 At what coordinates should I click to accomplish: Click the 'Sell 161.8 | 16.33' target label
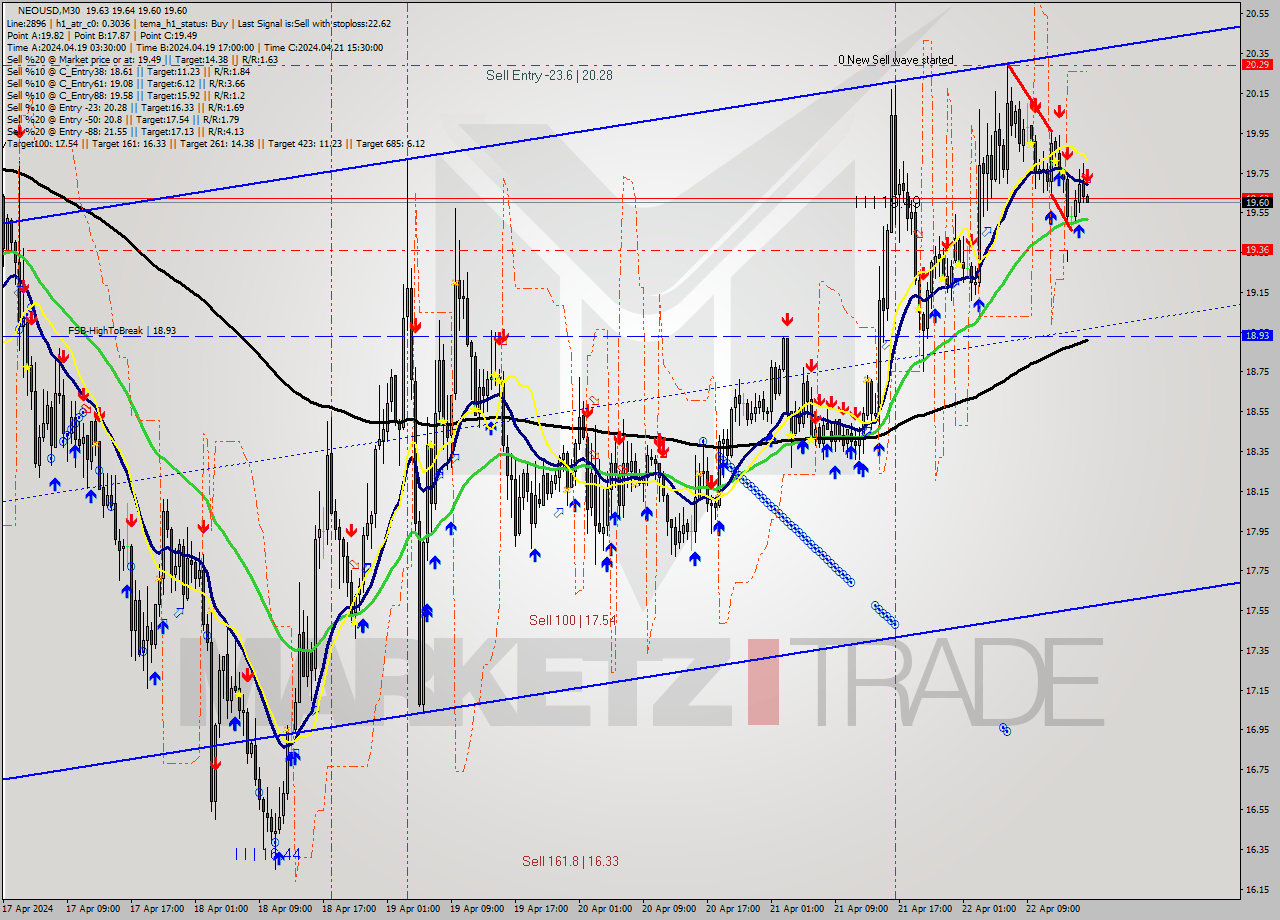pyautogui.click(x=569, y=861)
